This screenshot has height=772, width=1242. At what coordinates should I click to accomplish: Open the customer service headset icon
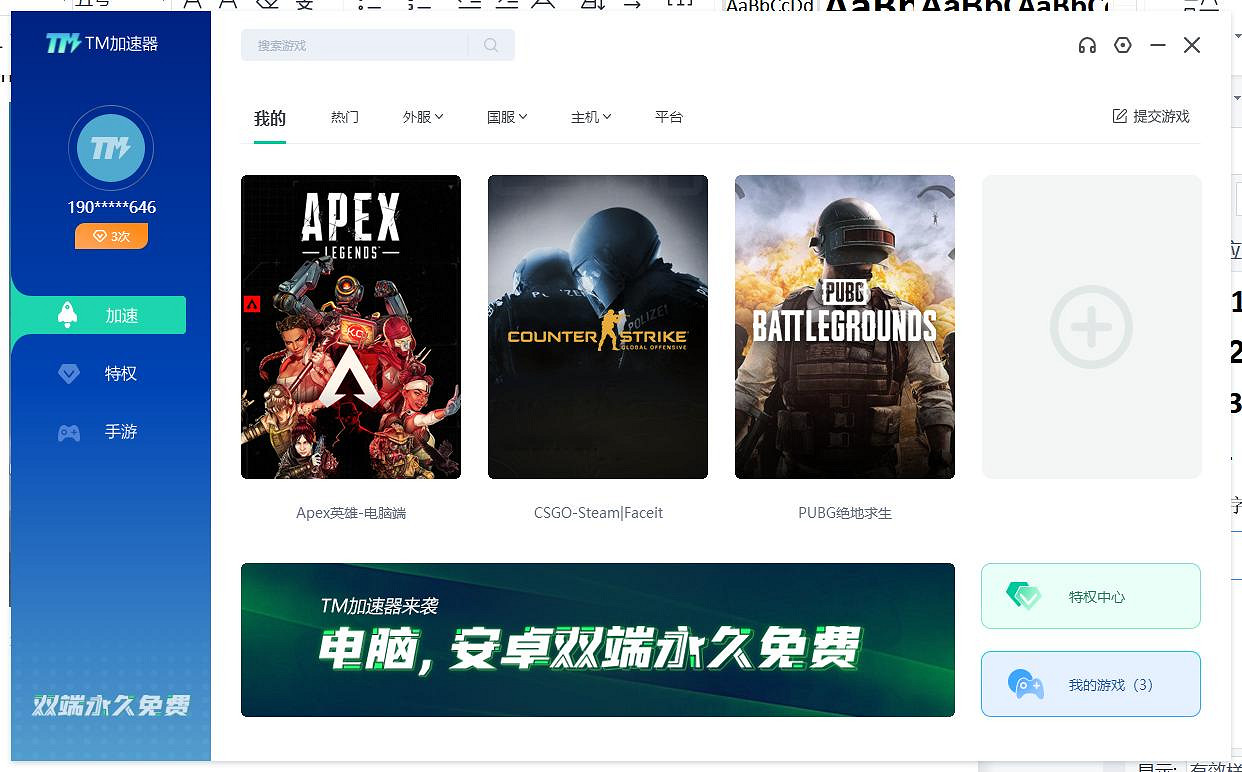(x=1087, y=45)
